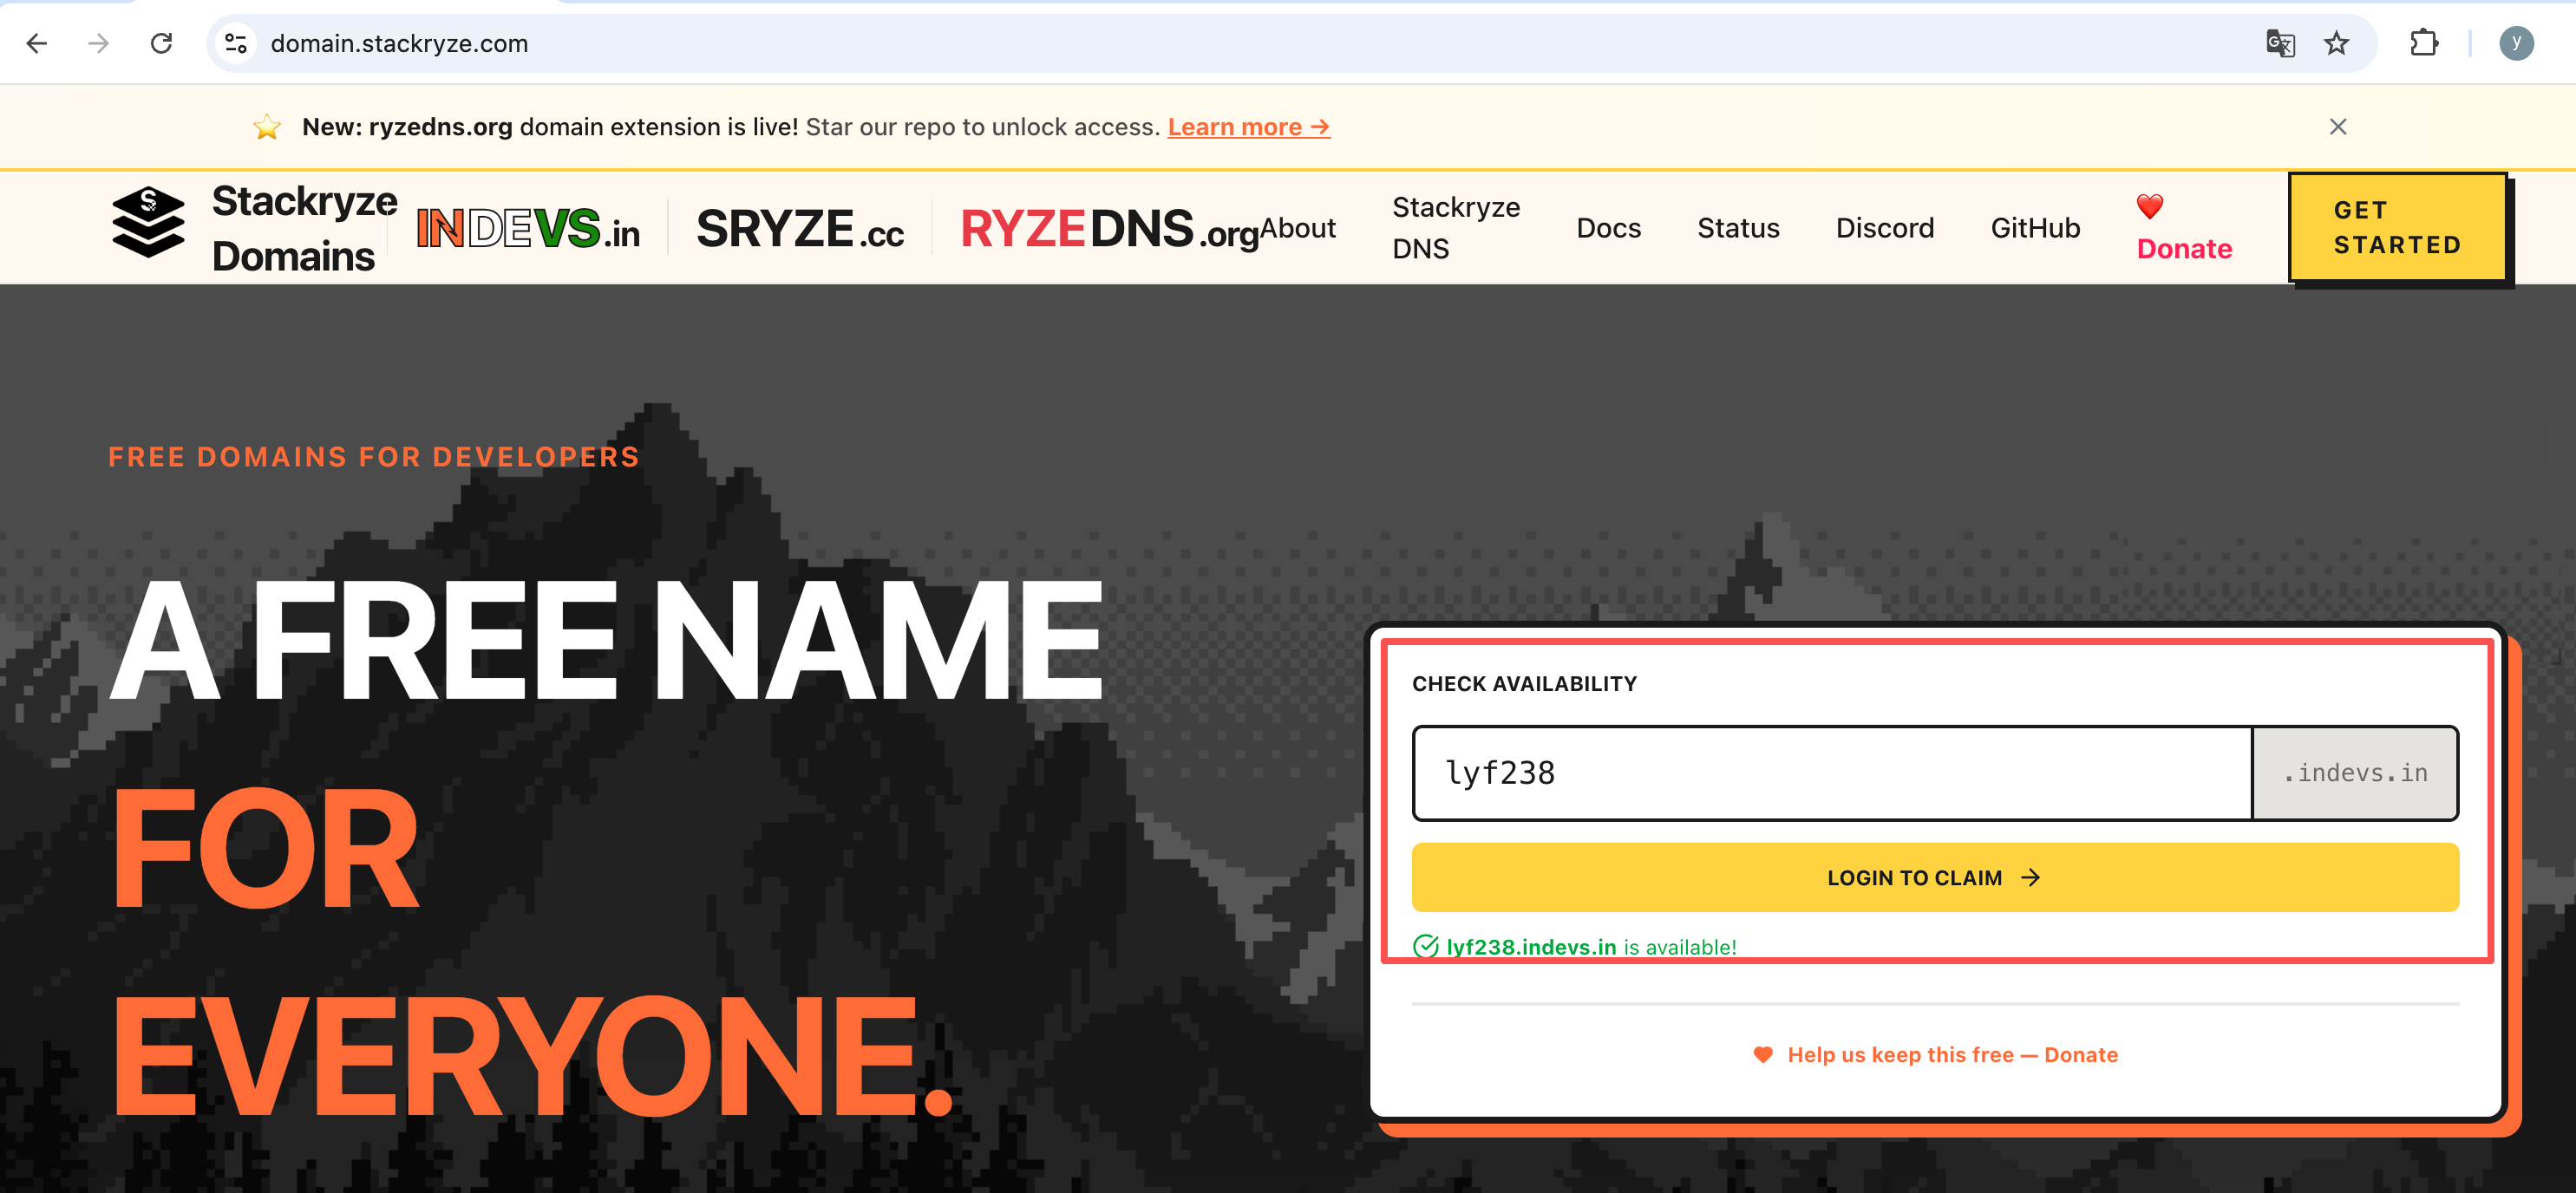Click Help us keep this free — Donate

click(x=1935, y=1055)
